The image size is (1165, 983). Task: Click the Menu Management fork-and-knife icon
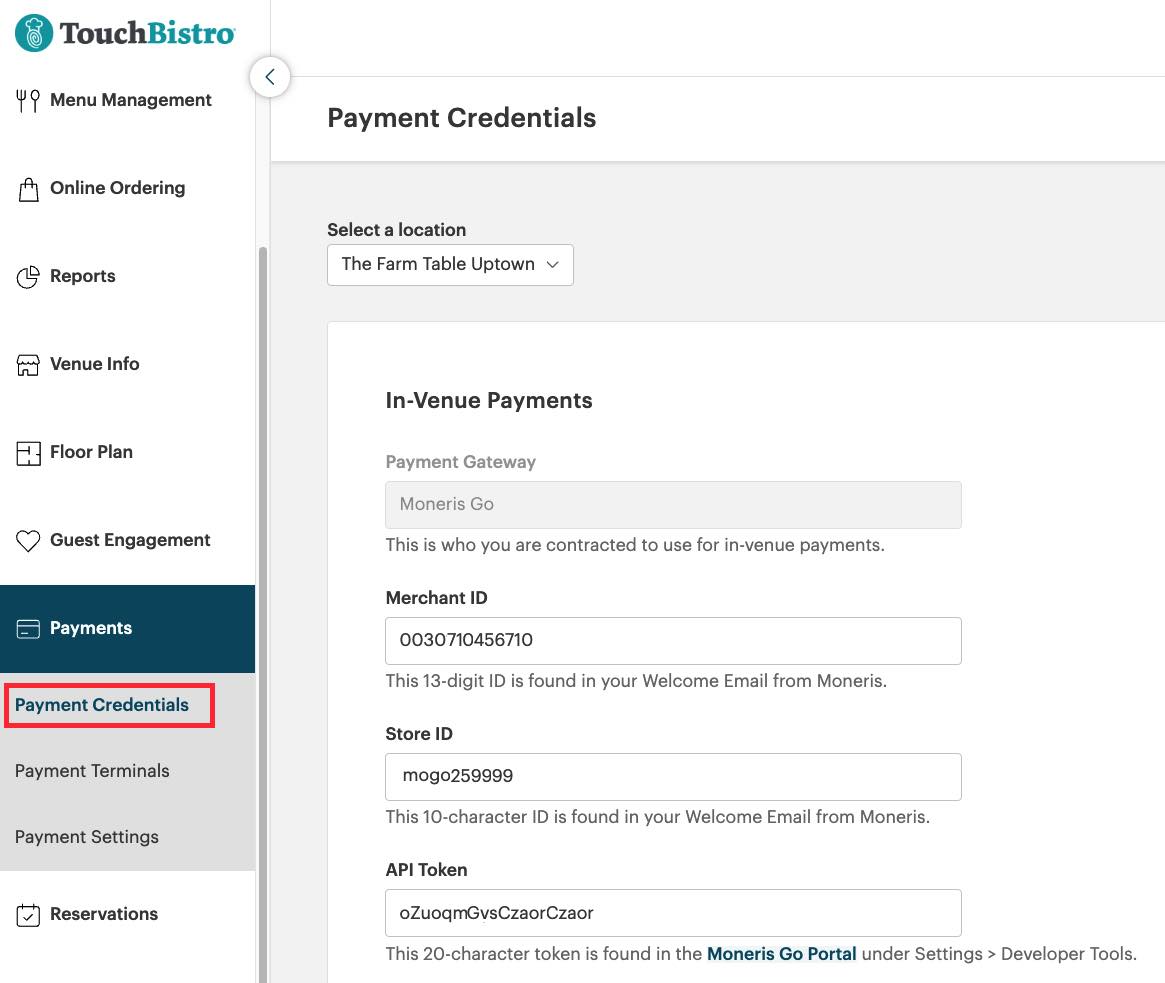(28, 100)
